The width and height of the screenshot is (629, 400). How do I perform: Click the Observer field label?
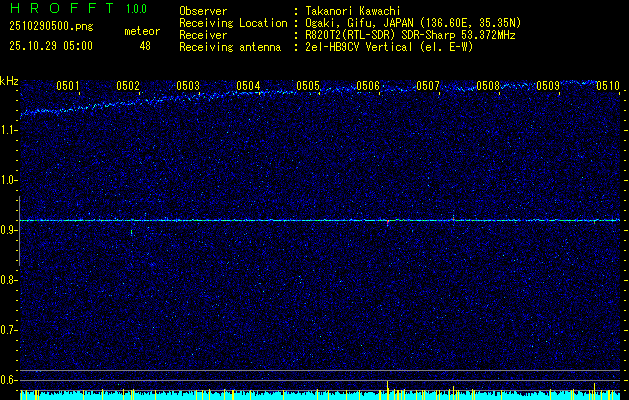pos(203,11)
